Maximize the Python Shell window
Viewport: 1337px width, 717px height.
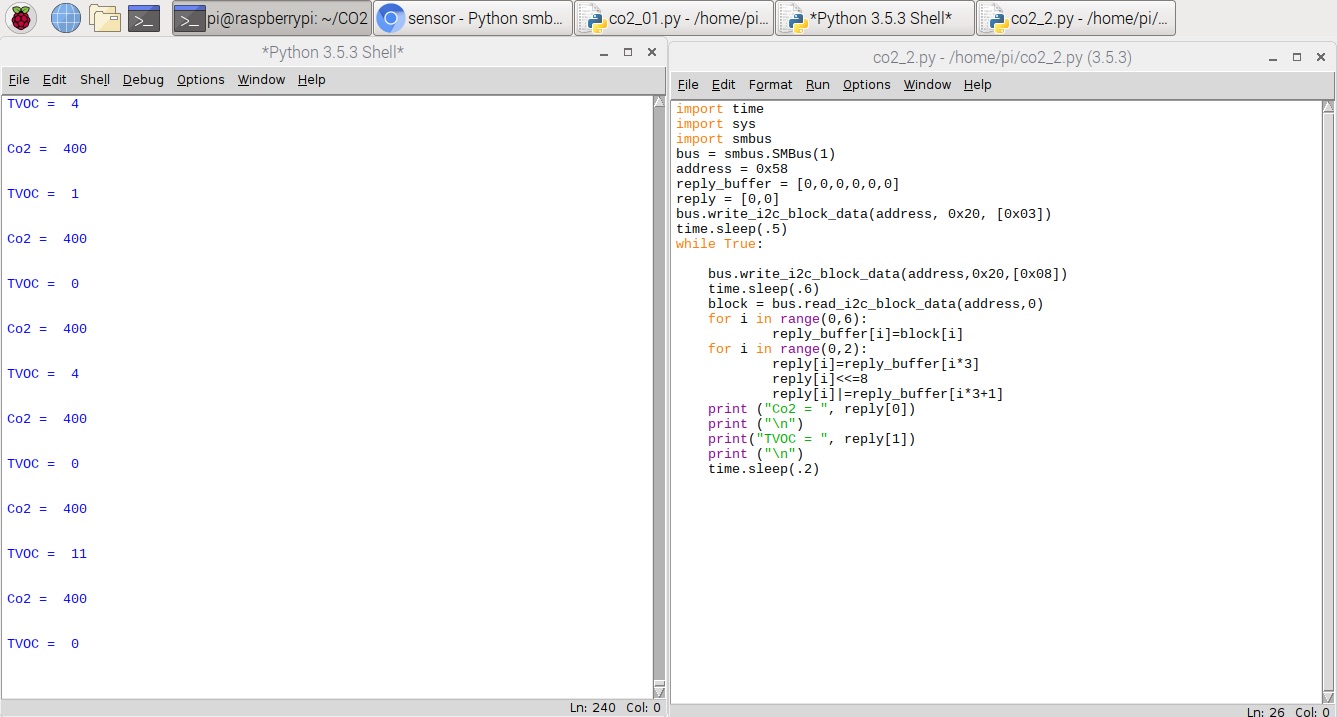[628, 52]
